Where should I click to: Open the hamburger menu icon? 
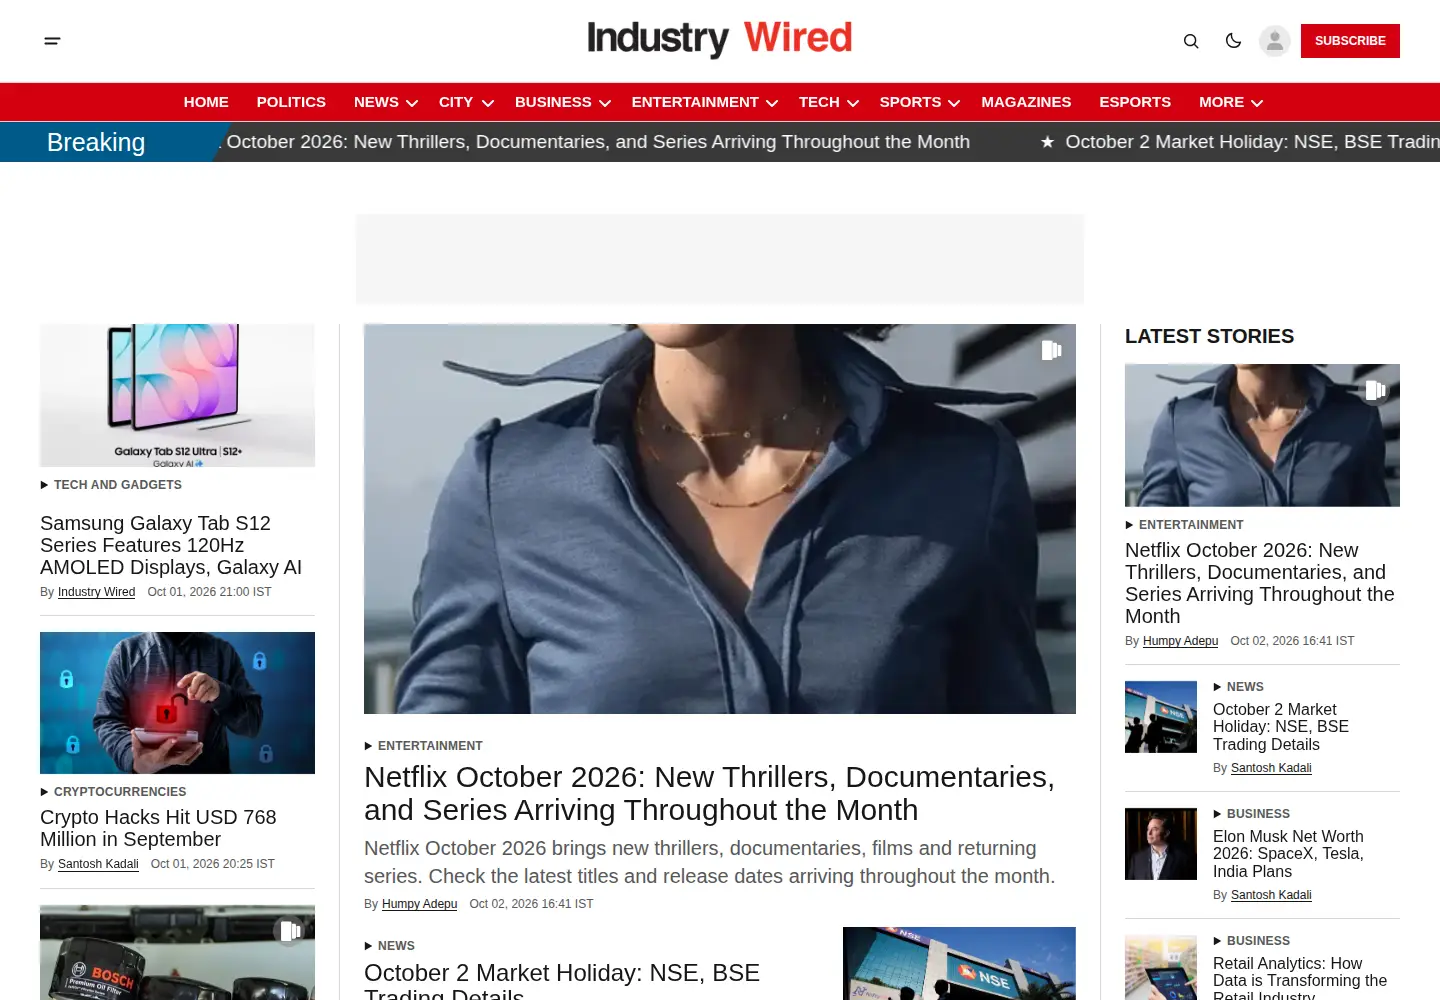(53, 41)
